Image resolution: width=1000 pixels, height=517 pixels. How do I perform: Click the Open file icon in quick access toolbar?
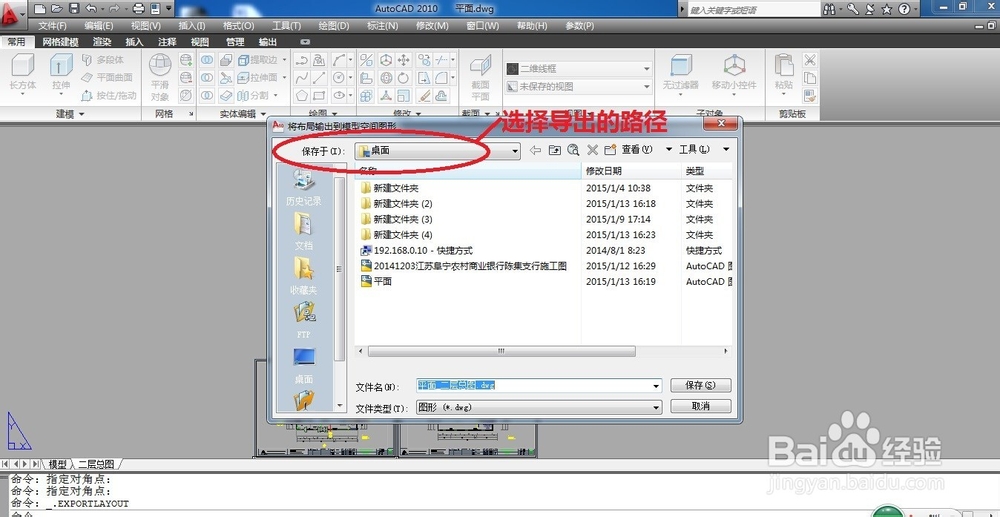click(x=57, y=9)
